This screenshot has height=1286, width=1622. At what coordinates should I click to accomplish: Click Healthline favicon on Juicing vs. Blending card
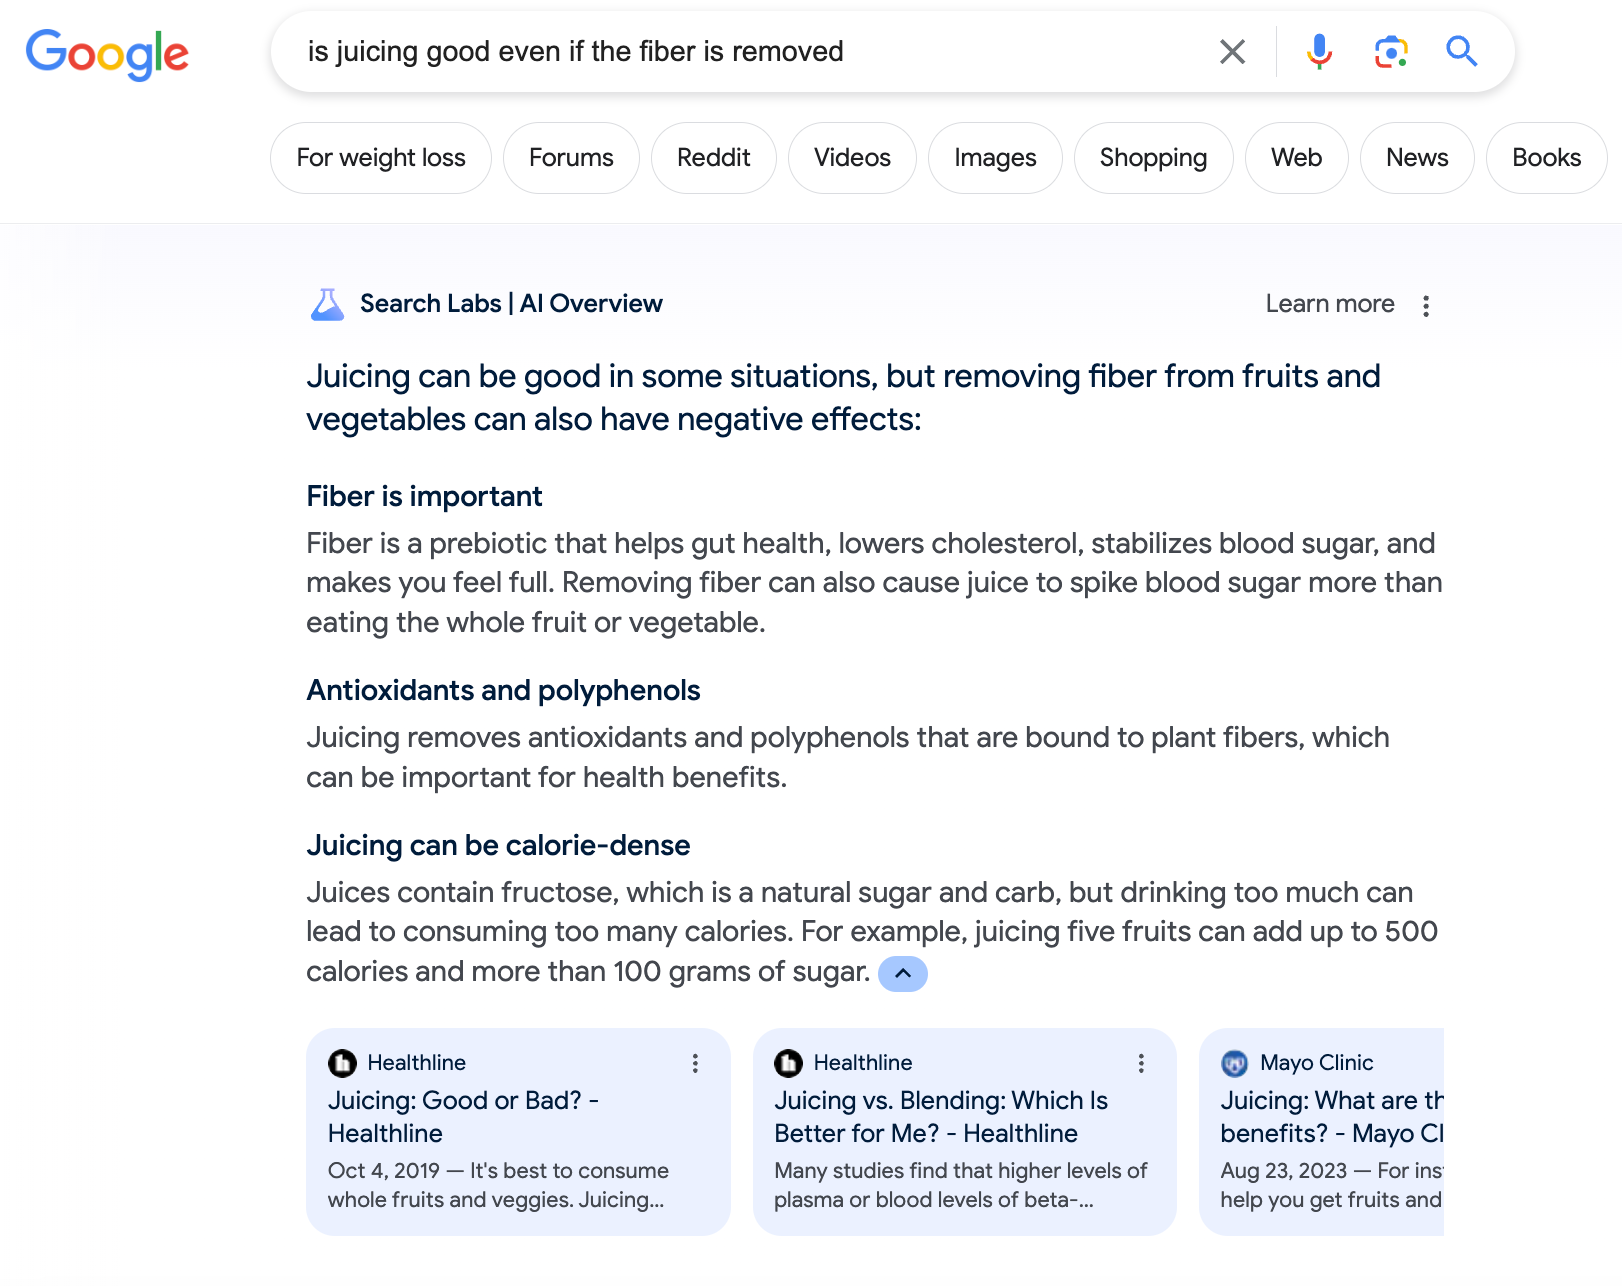(788, 1063)
